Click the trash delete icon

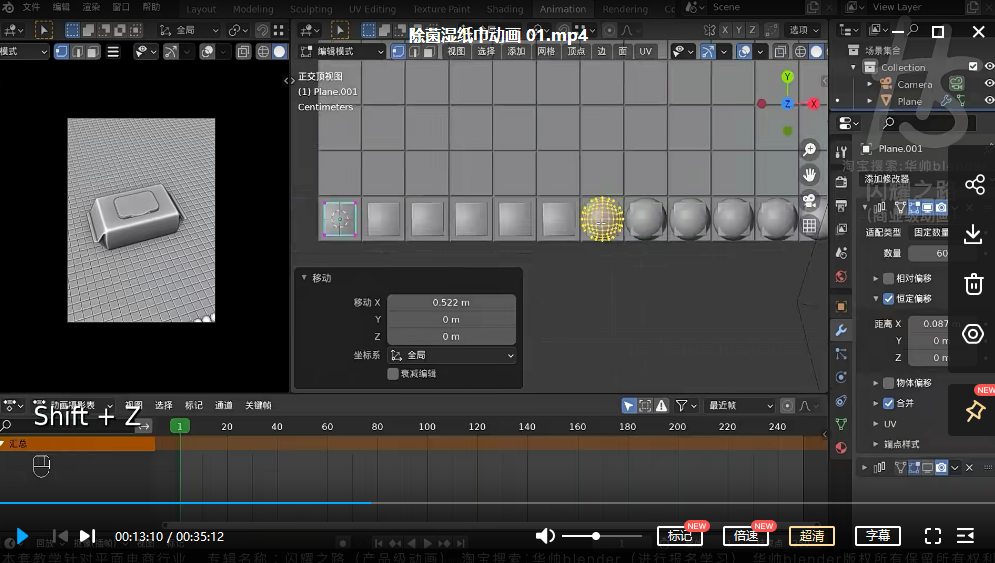(973, 284)
